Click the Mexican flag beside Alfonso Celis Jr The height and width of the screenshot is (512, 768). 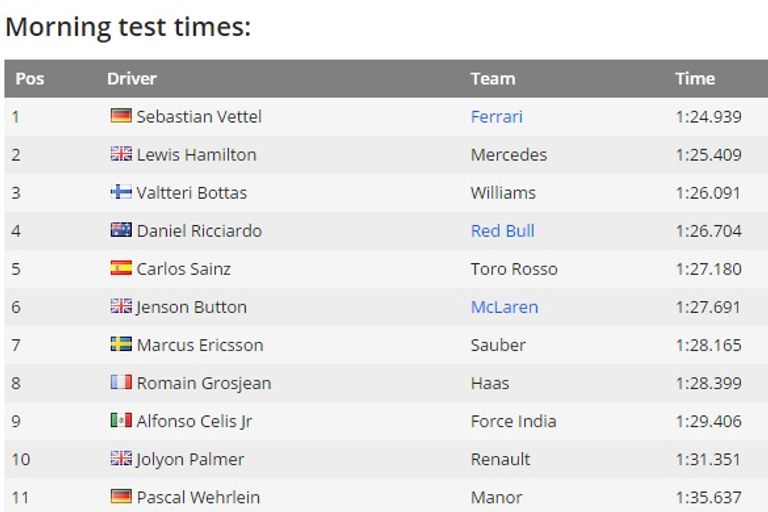[x=121, y=420]
